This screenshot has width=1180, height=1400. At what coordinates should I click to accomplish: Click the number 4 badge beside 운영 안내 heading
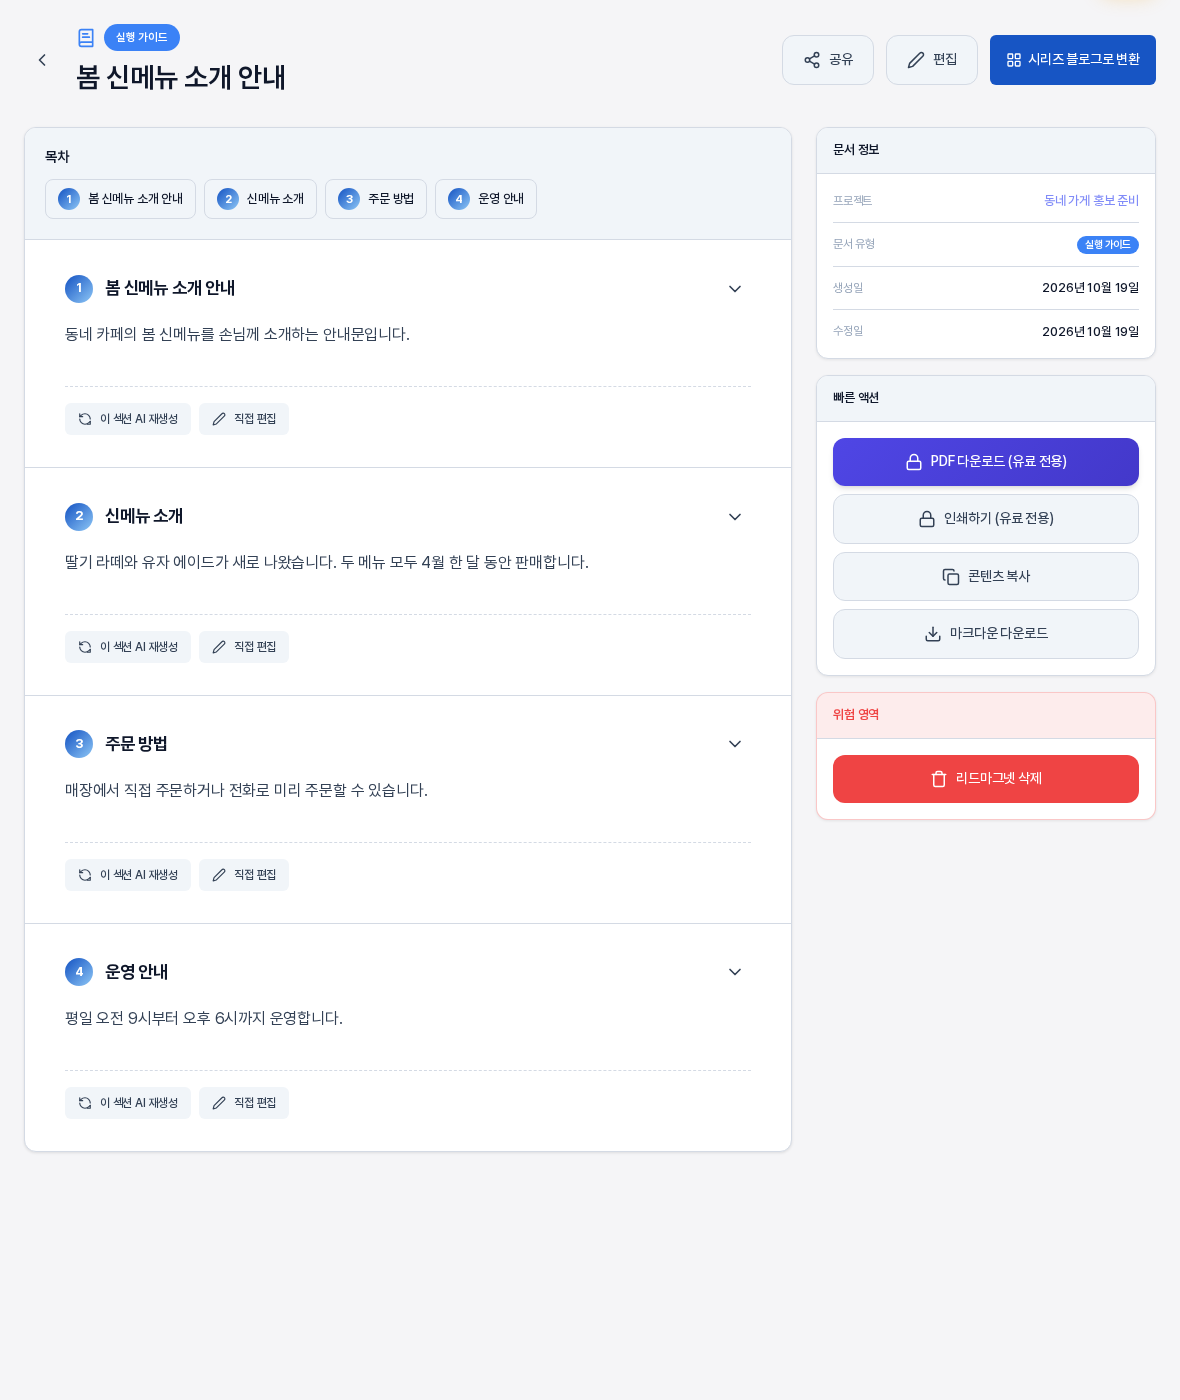[79, 972]
